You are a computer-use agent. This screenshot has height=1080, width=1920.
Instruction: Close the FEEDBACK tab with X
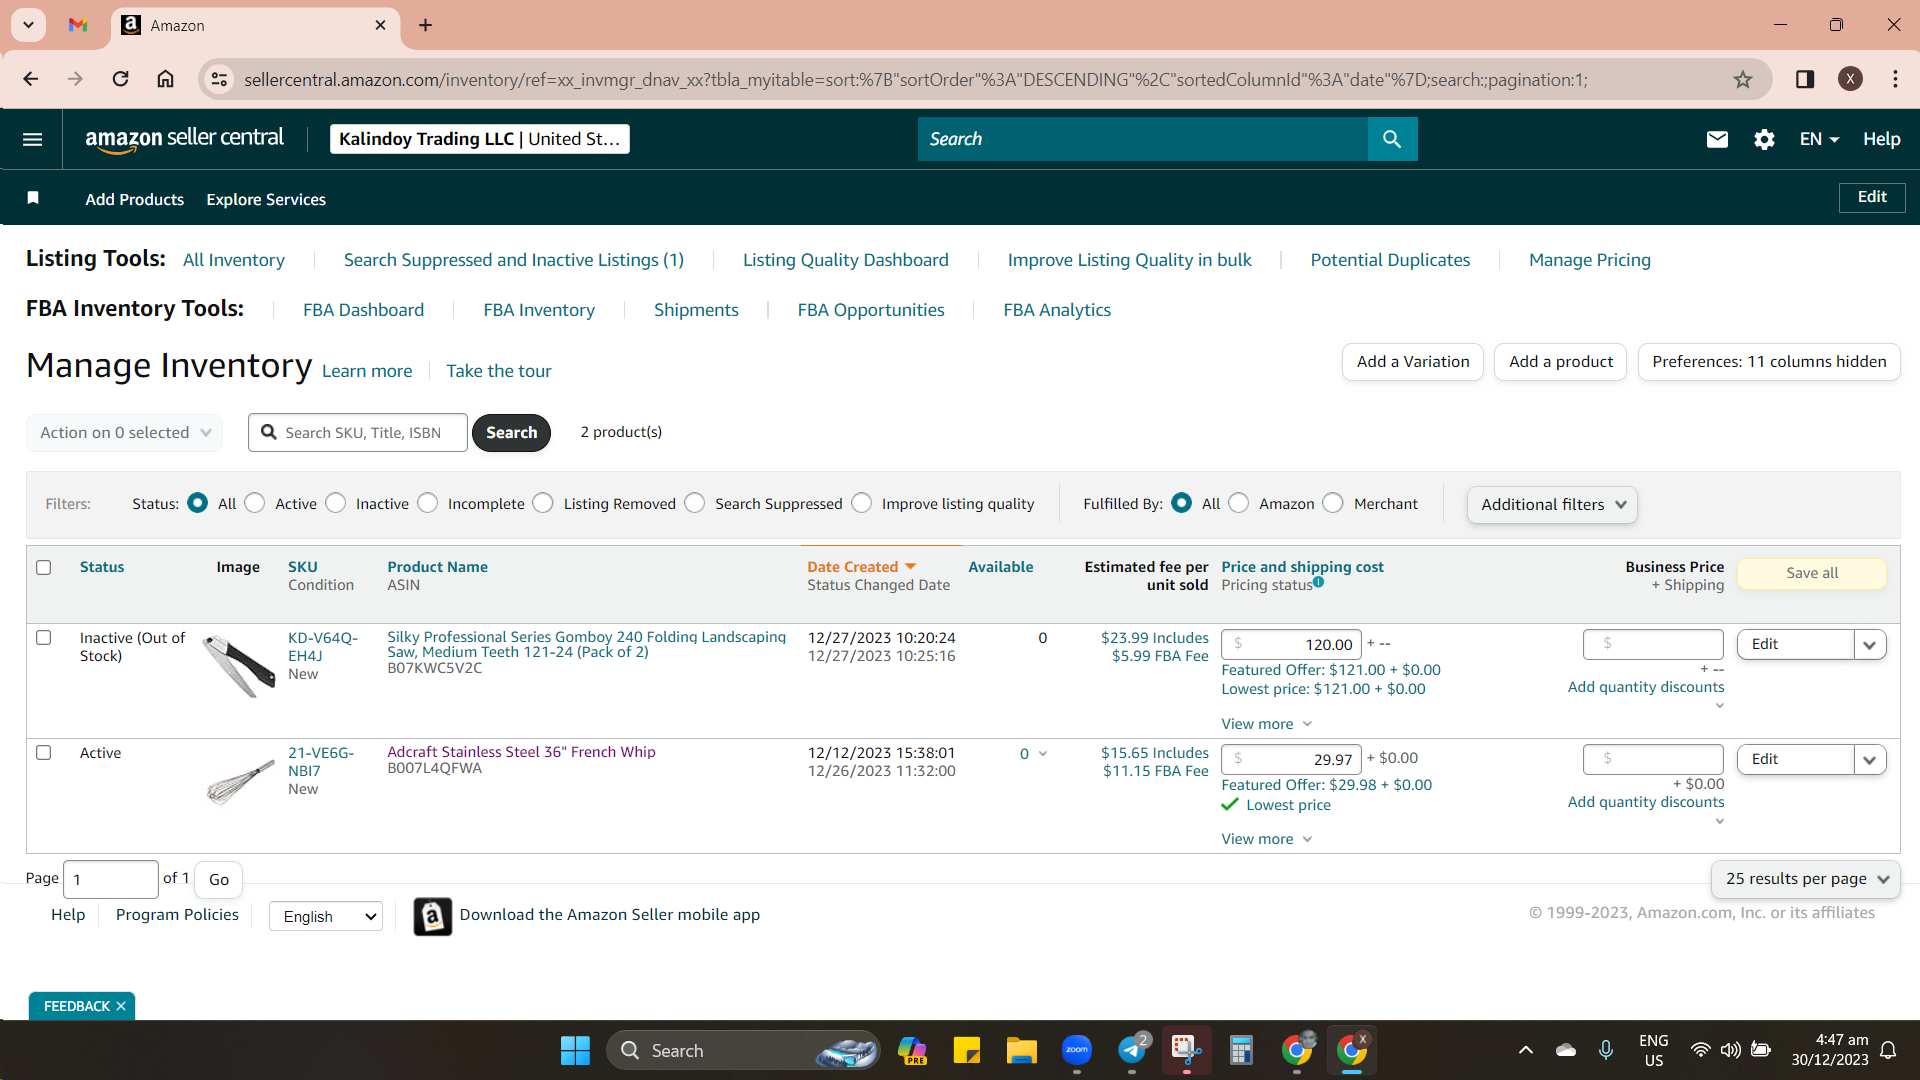pyautogui.click(x=121, y=1006)
